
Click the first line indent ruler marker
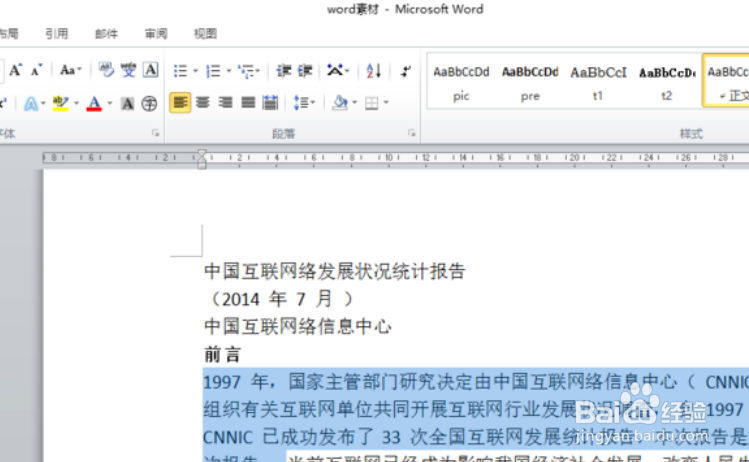(x=202, y=153)
